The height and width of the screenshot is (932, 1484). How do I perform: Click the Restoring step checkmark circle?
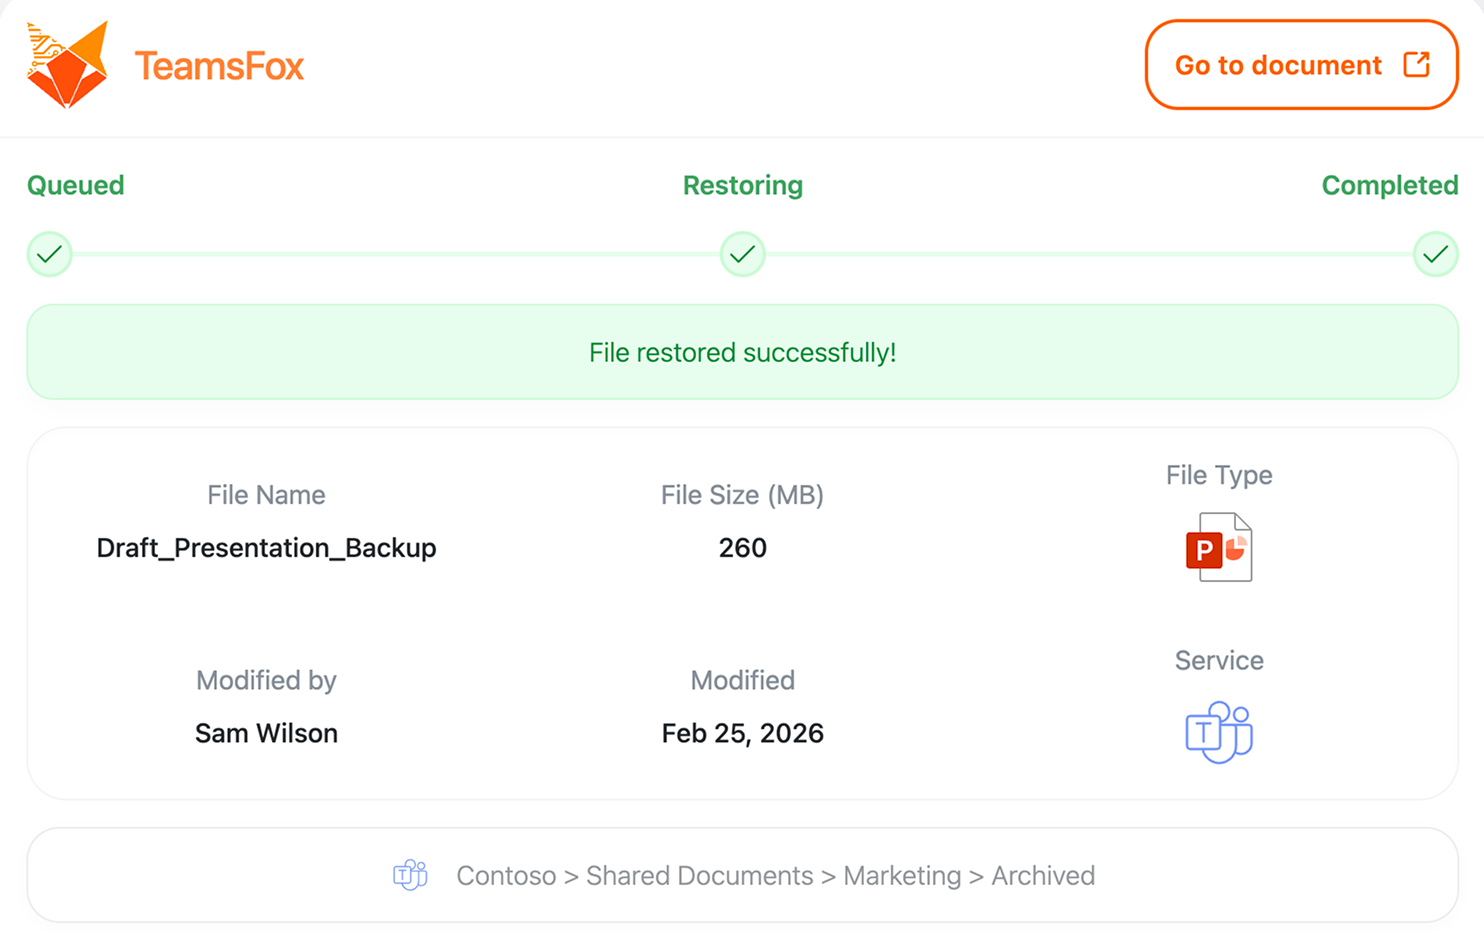tap(742, 254)
